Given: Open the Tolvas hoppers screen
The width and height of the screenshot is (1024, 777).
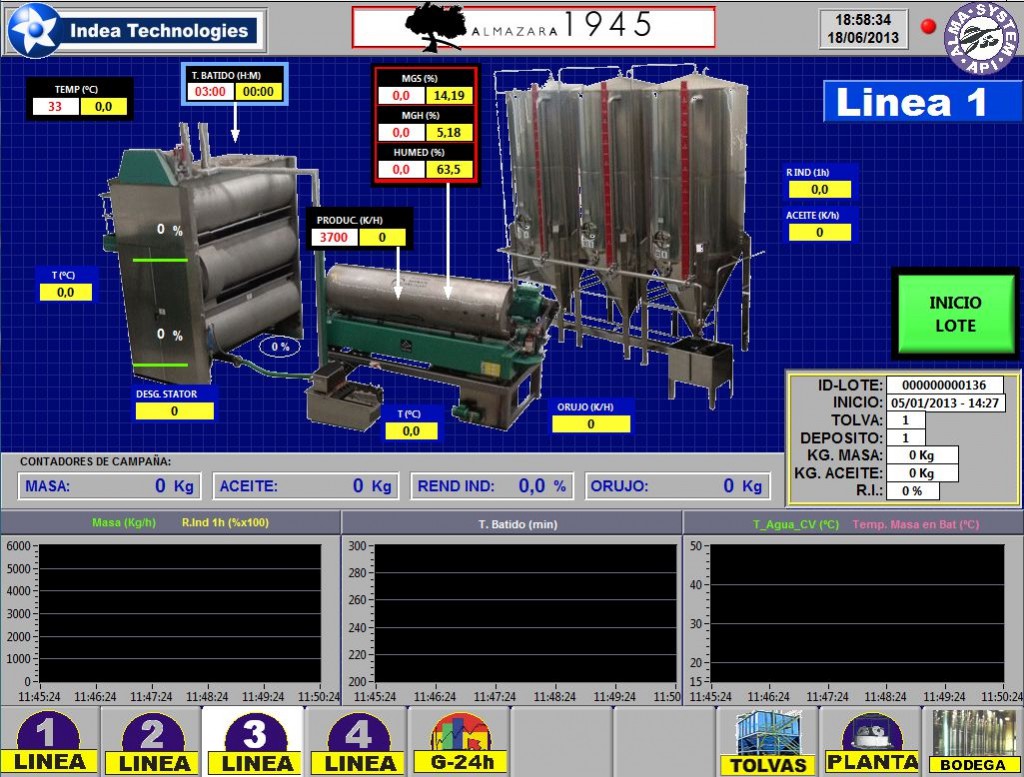Looking at the screenshot, I should coord(767,742).
